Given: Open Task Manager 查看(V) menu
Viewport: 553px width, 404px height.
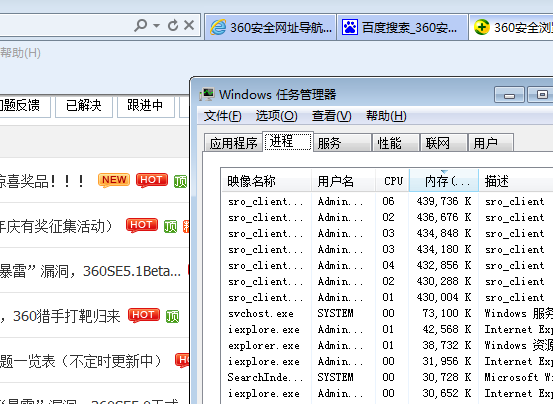Looking at the screenshot, I should point(332,116).
